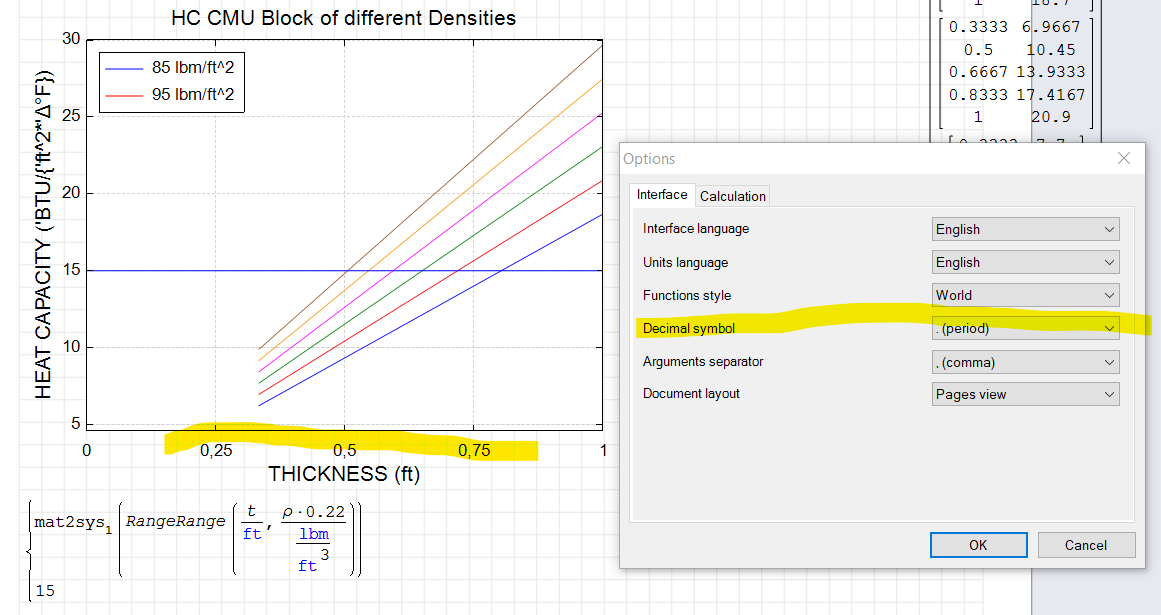The height and width of the screenshot is (615, 1161).
Task: Click the THICKNESS (ft) axis label
Action: (x=343, y=474)
